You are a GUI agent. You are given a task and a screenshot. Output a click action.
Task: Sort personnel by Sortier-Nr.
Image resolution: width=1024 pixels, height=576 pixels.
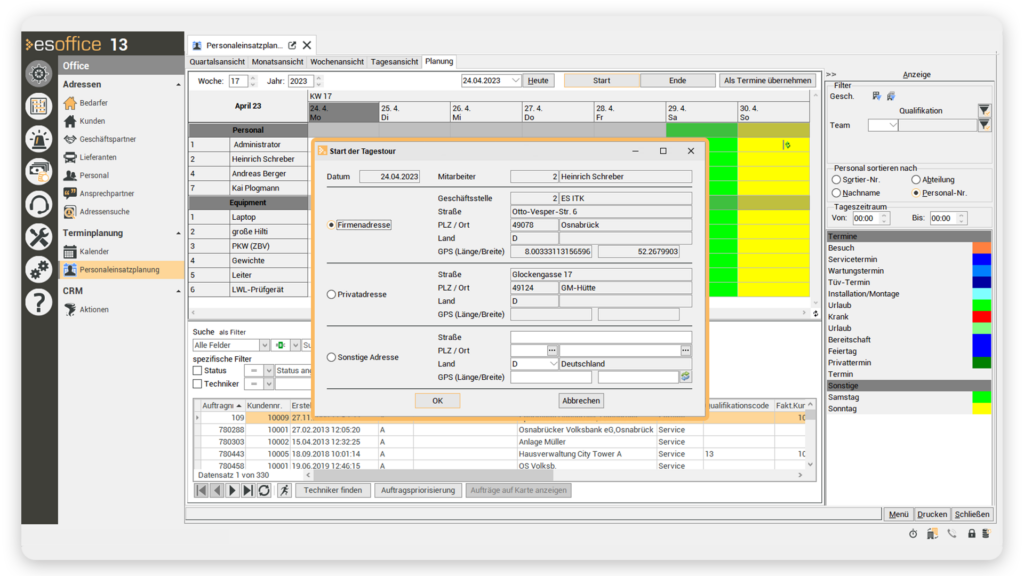pos(836,180)
